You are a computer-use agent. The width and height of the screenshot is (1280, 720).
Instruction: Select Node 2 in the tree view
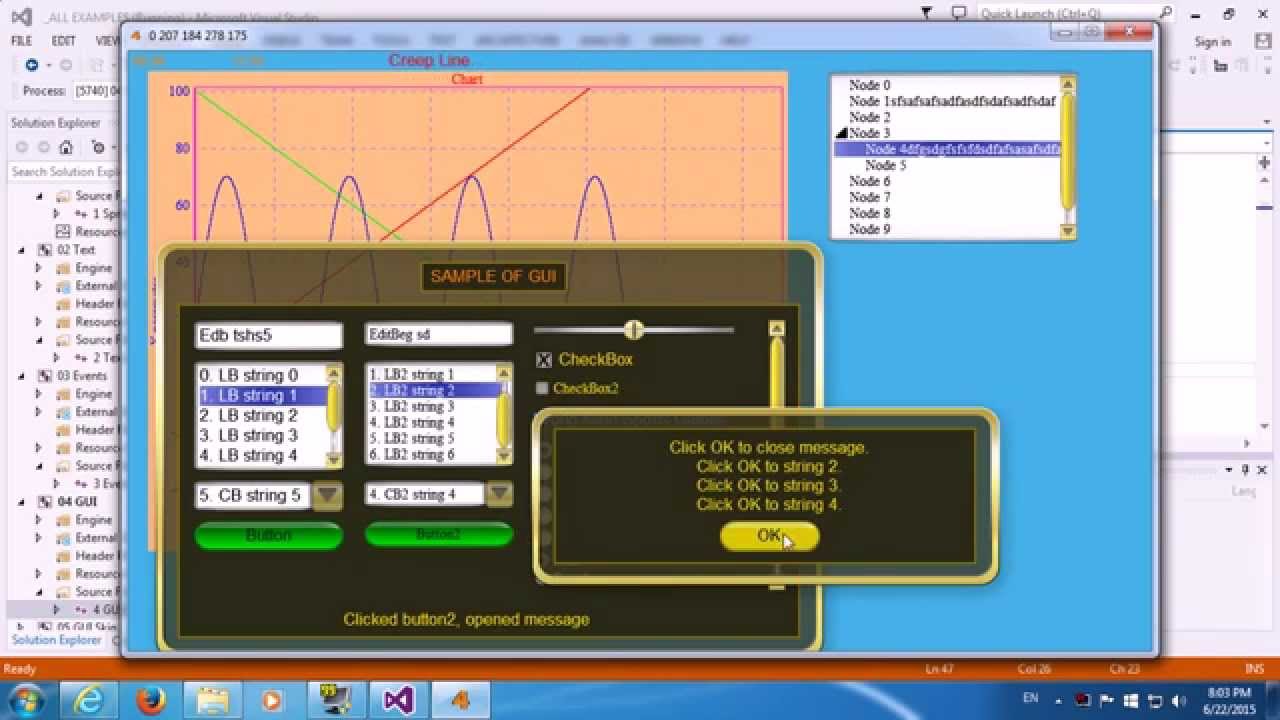(869, 117)
